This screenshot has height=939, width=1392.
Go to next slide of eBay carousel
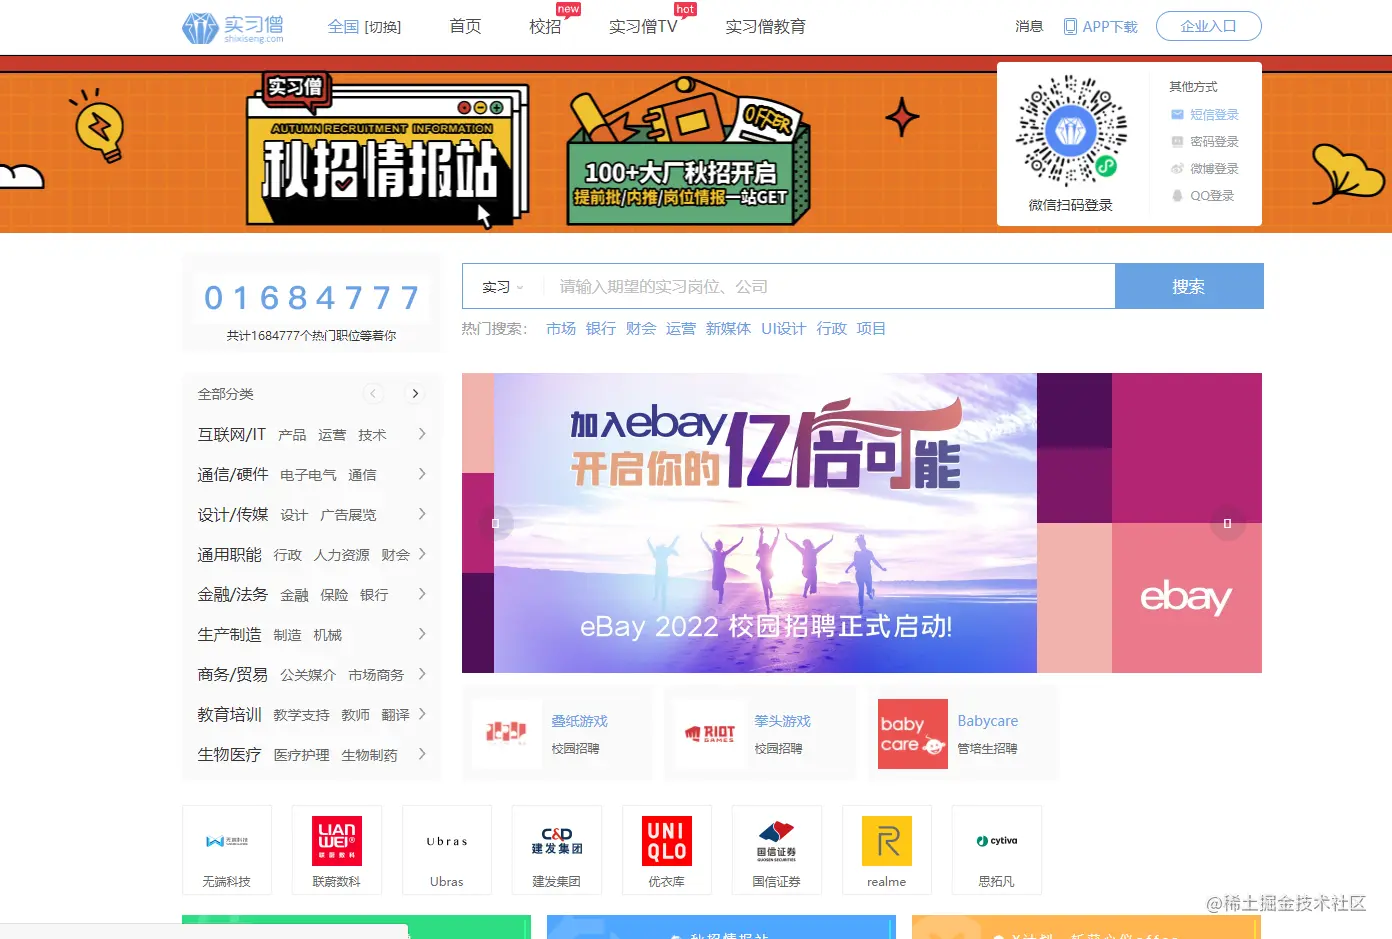click(1227, 523)
